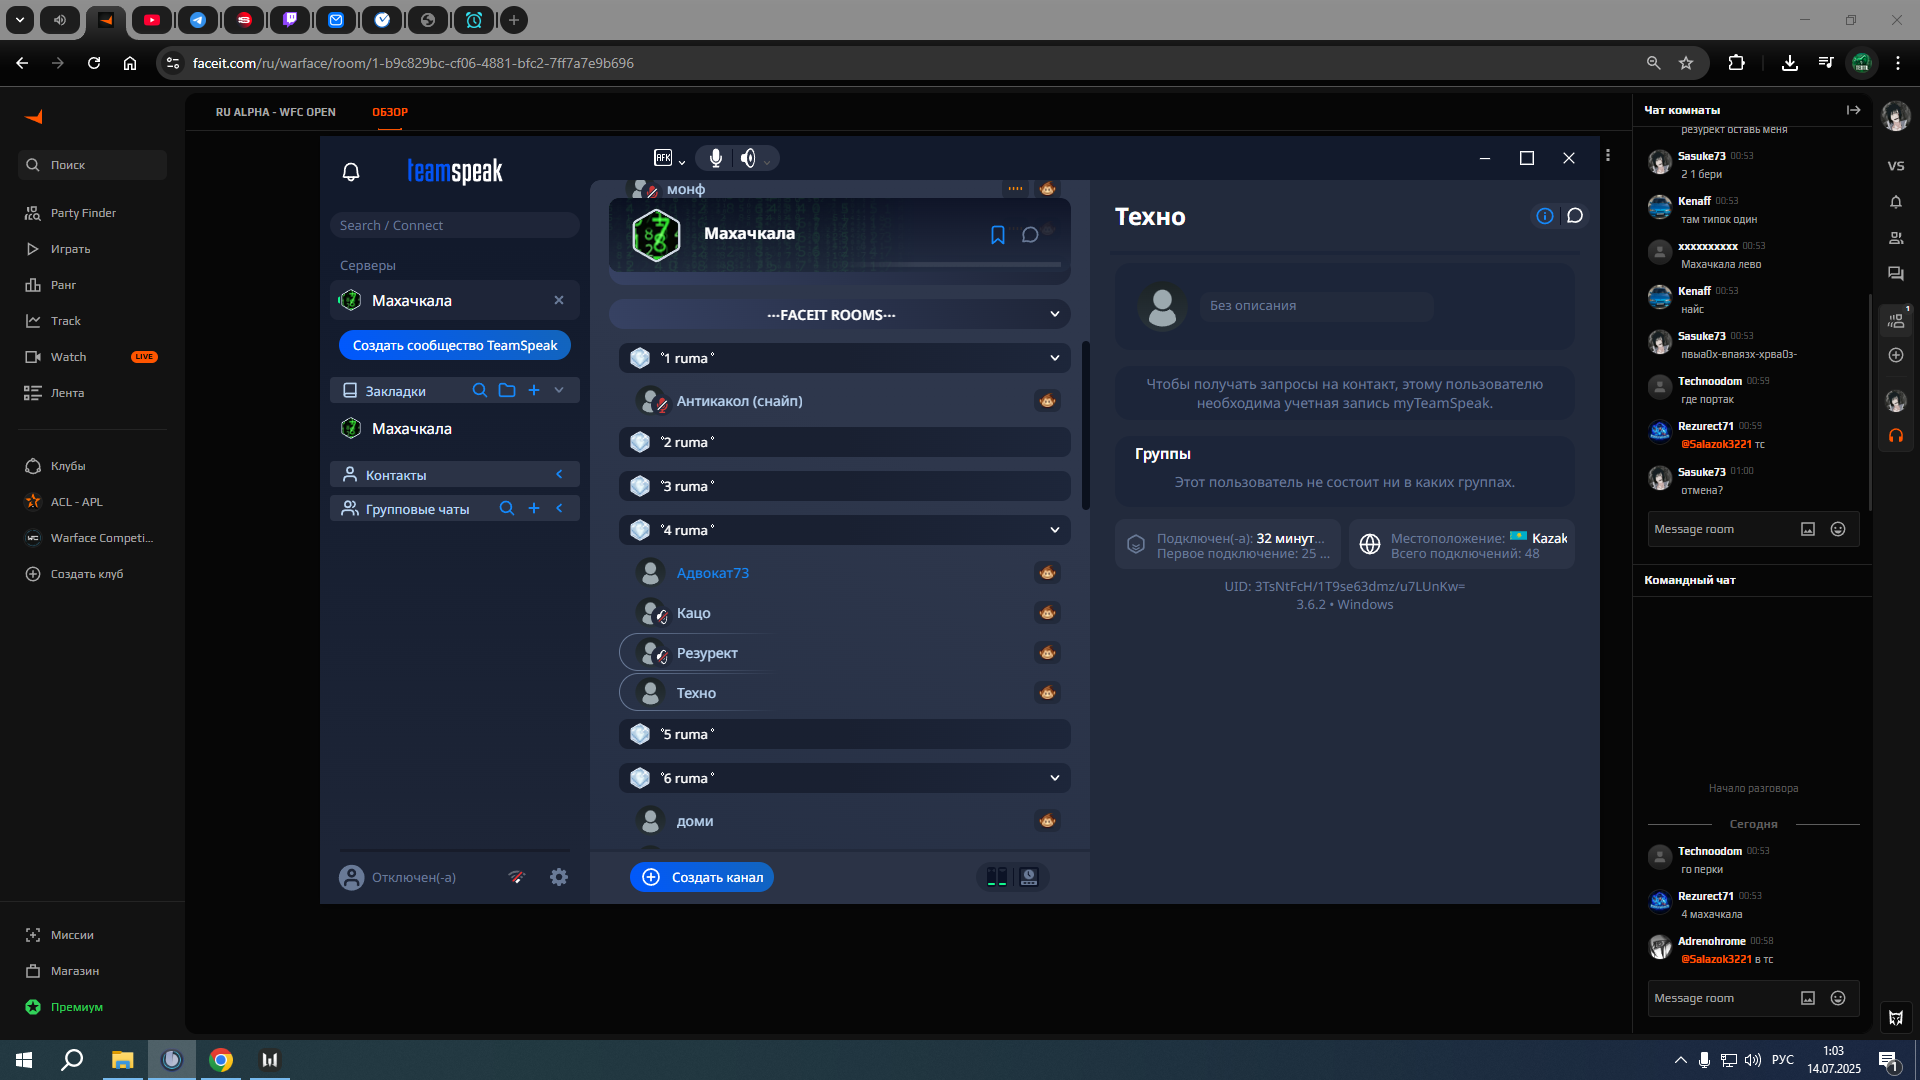The width and height of the screenshot is (1920, 1080).
Task: Open TeamSpeak settings gear
Action: click(559, 877)
